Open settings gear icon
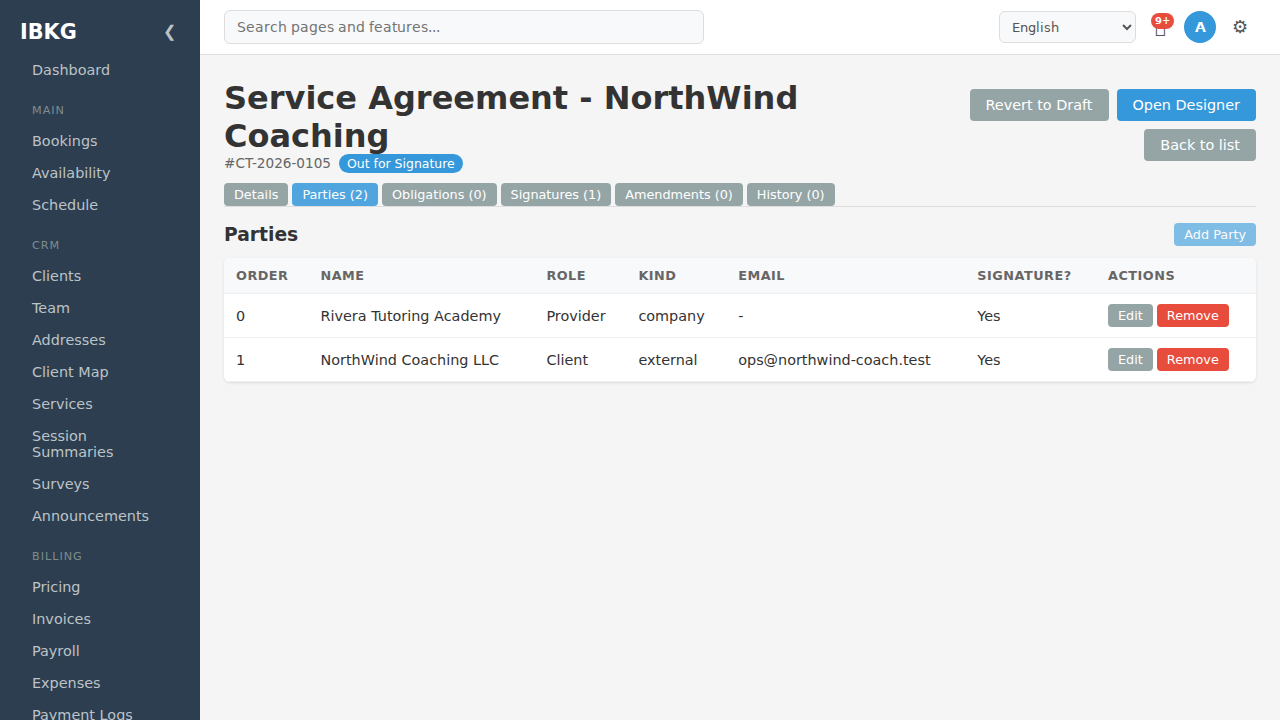This screenshot has height=720, width=1280. [x=1240, y=27]
